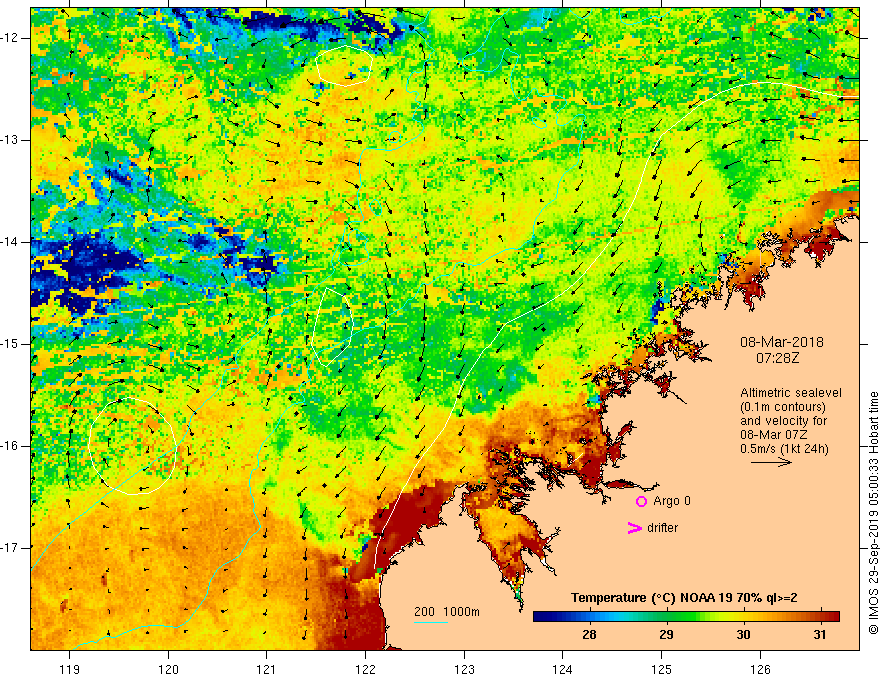Click the cyan 200 1000m contour sample line
The image size is (880, 680).
point(431,622)
